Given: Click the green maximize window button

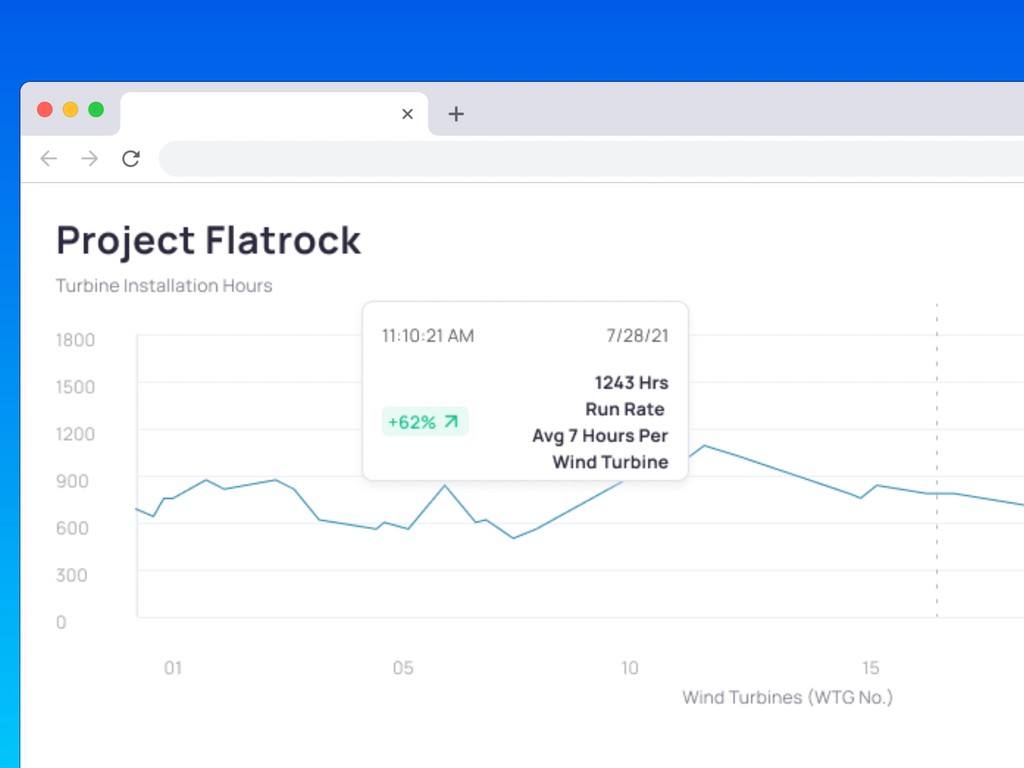Looking at the screenshot, I should (x=96, y=110).
